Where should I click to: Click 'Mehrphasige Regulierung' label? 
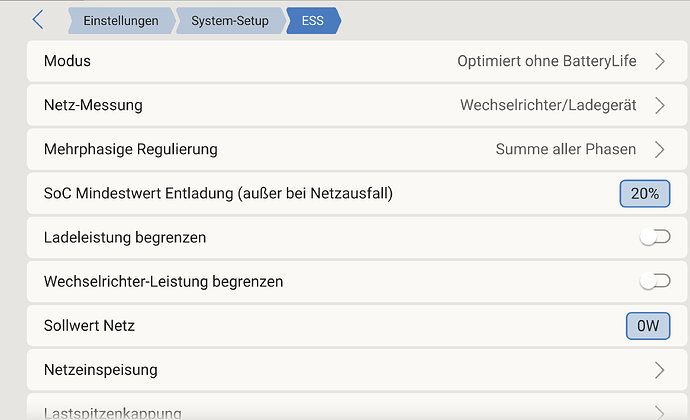coord(131,149)
